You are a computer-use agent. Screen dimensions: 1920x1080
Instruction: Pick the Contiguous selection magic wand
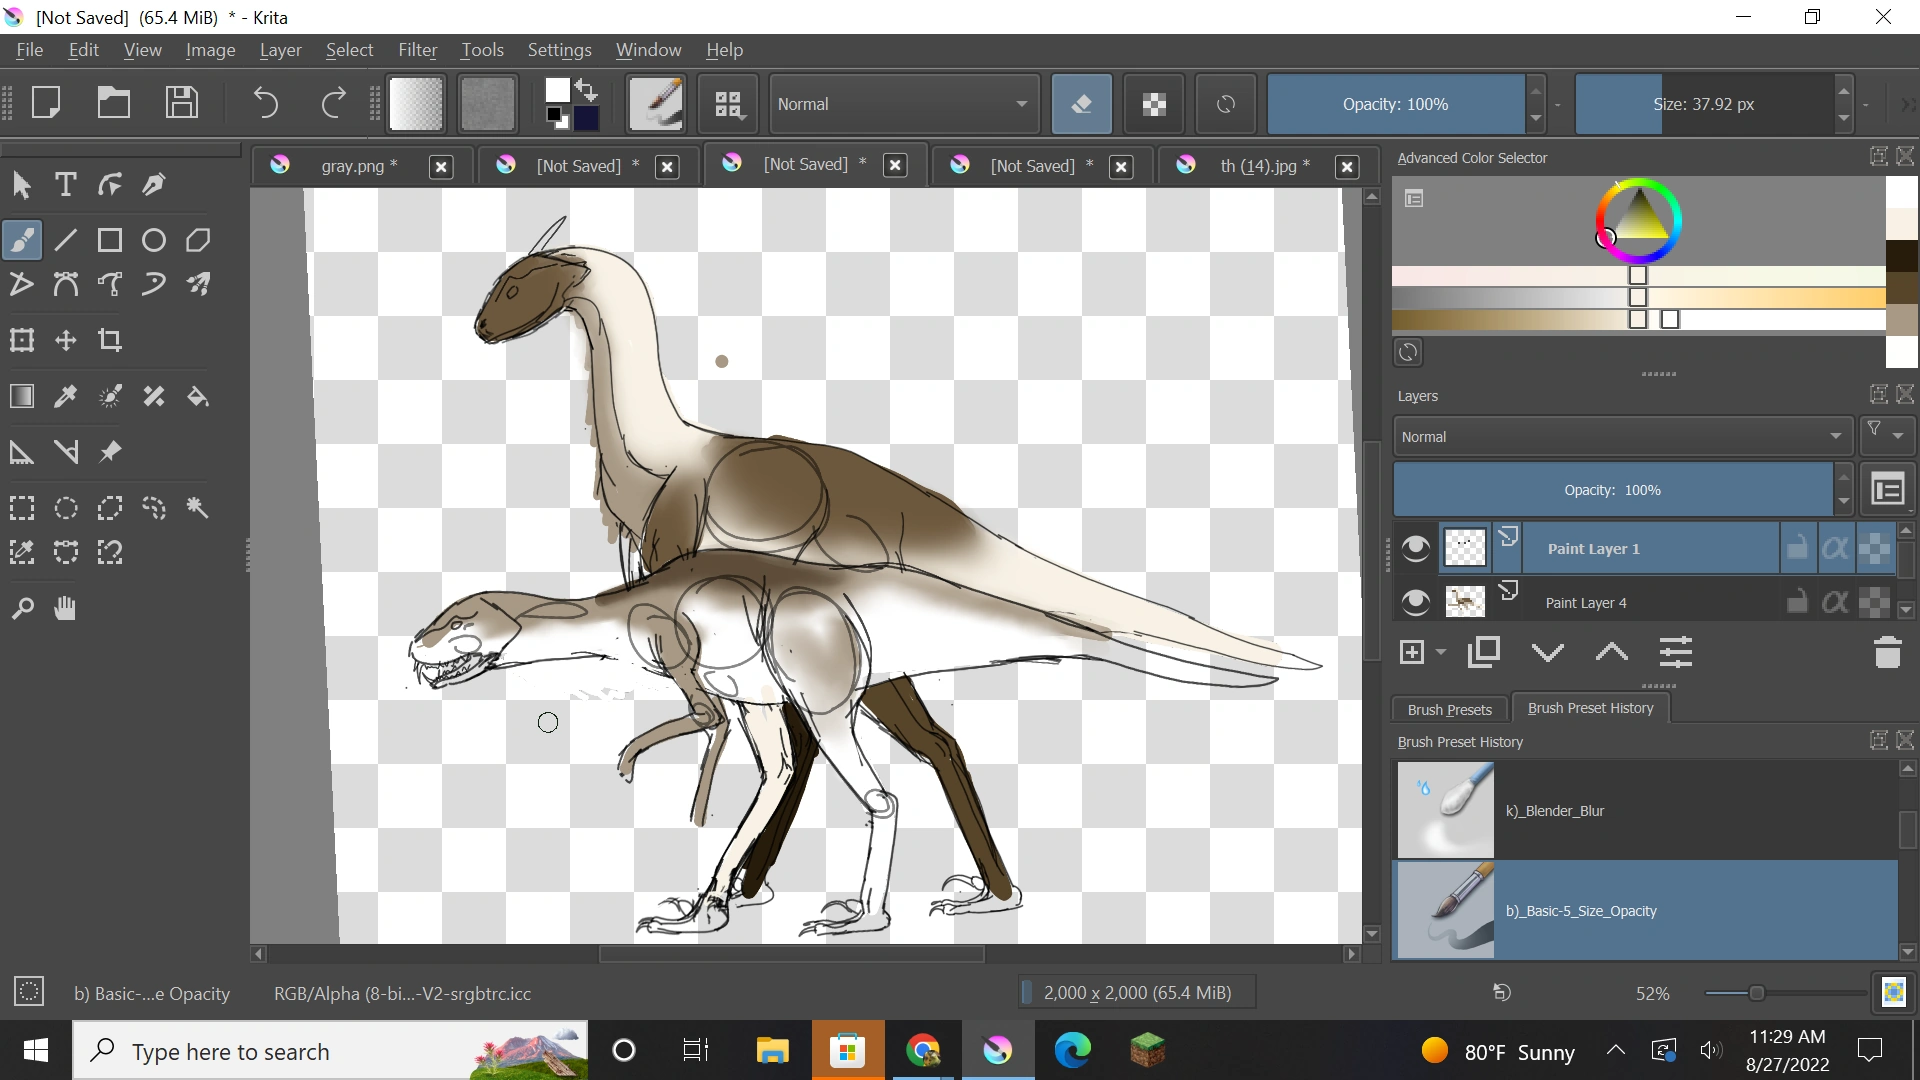[x=198, y=508]
